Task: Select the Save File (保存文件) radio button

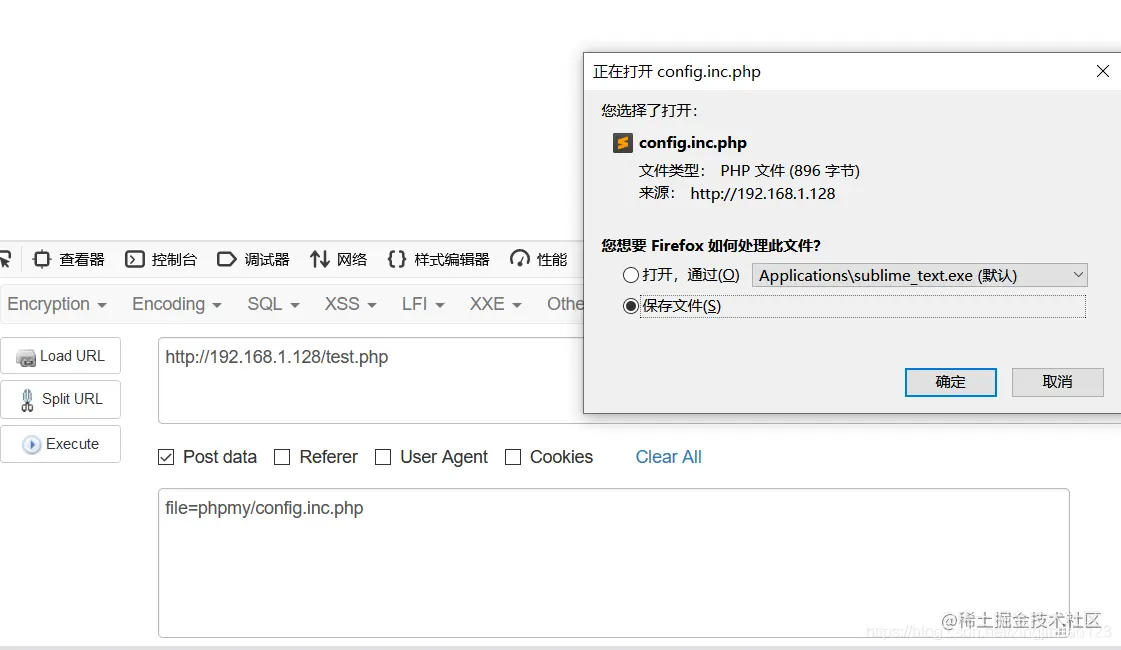Action: (631, 306)
